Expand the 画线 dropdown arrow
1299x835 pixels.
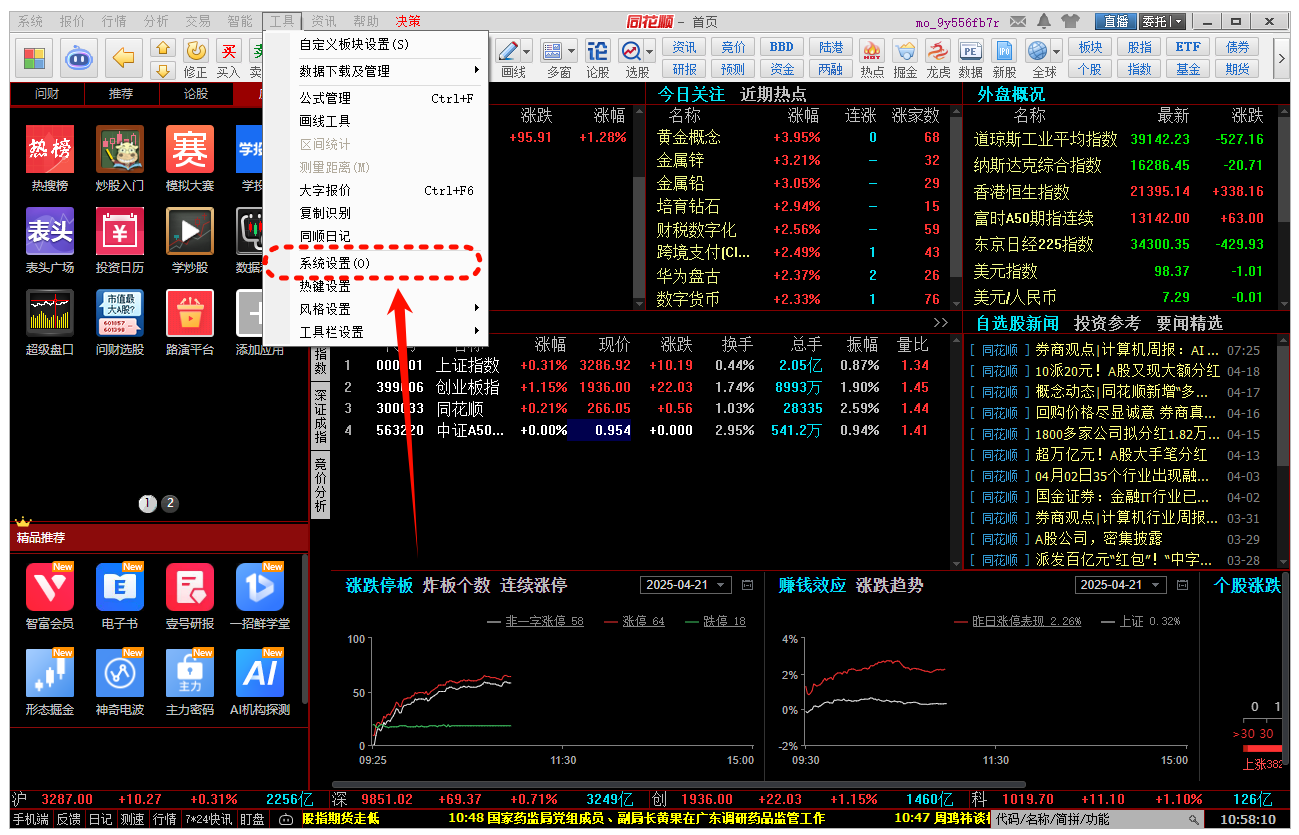tap(528, 50)
